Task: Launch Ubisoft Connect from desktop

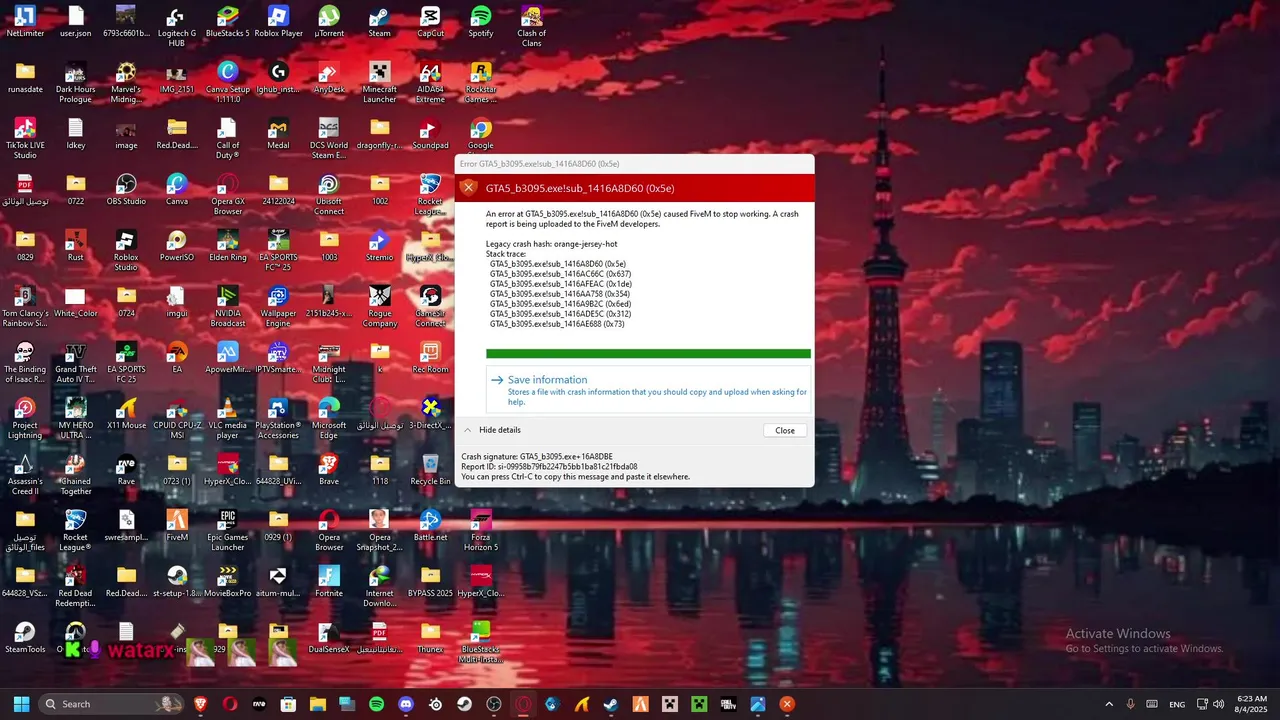Action: [x=329, y=194]
